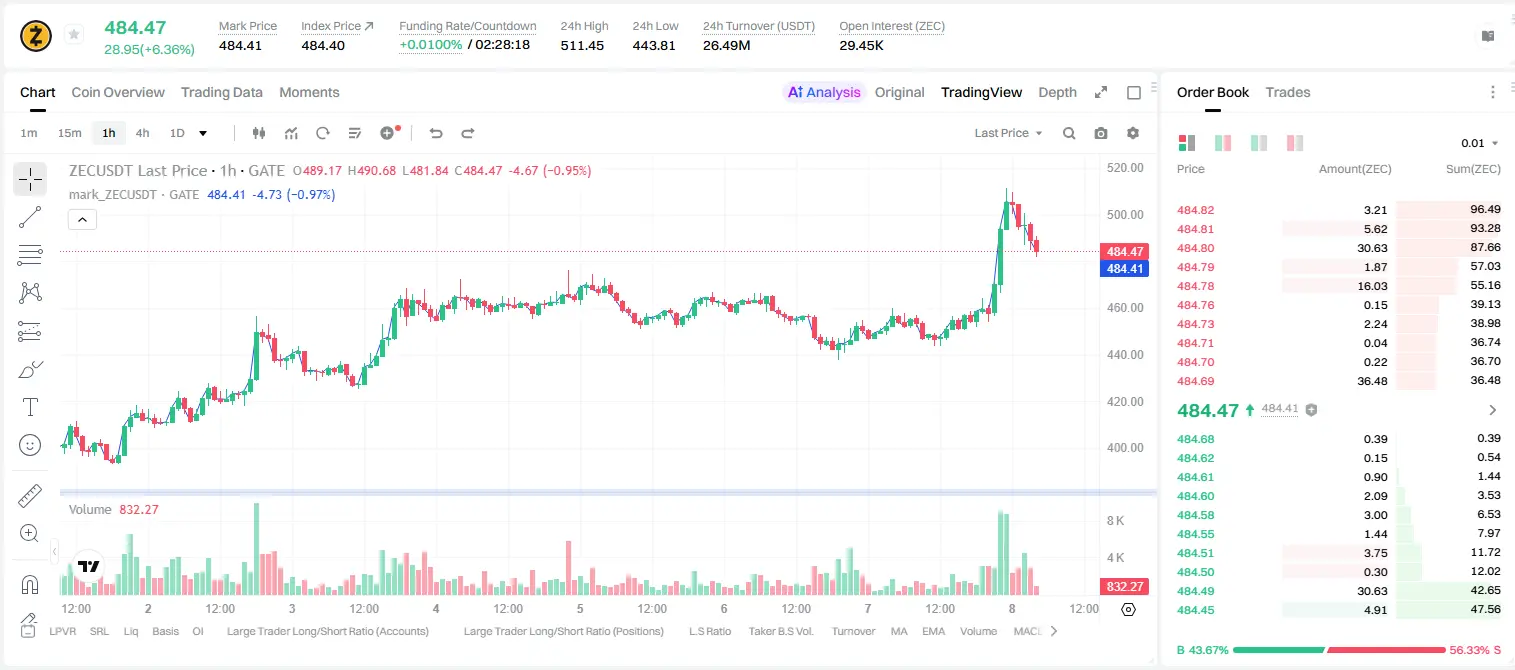Select the Text annotation tool
1515x670 pixels.
click(30, 407)
